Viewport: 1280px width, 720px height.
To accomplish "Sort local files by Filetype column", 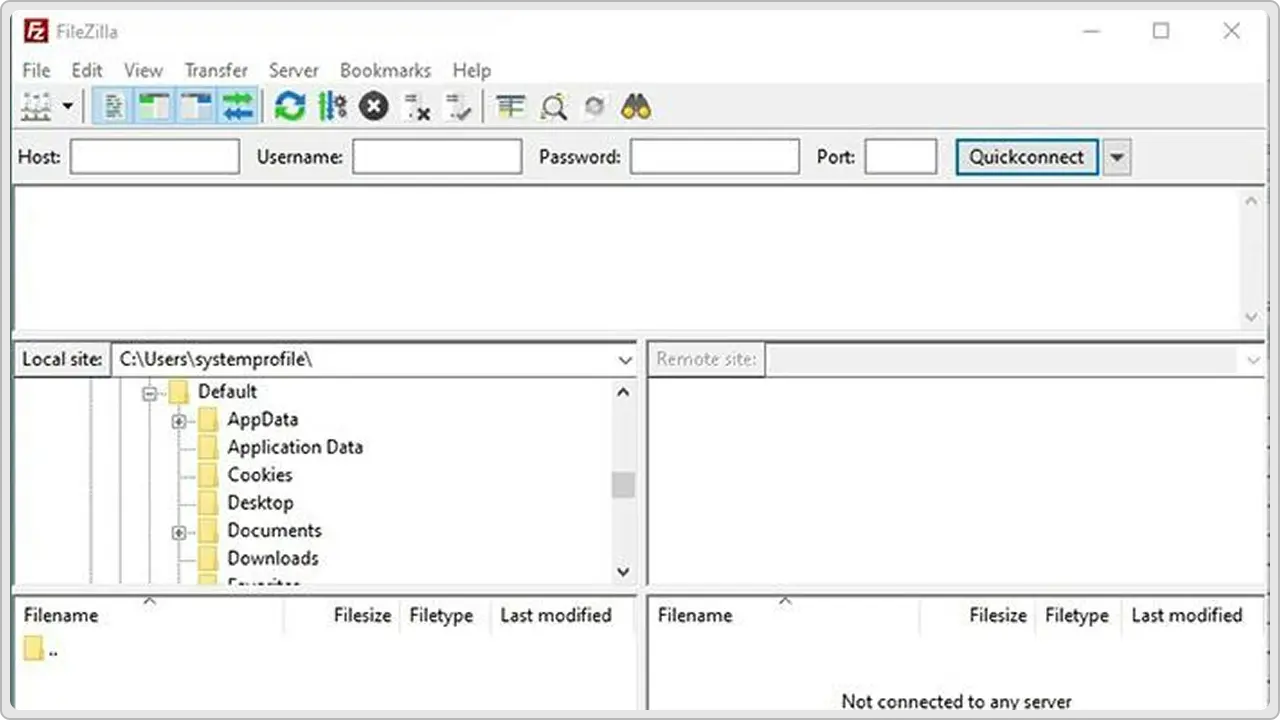I will pos(441,616).
